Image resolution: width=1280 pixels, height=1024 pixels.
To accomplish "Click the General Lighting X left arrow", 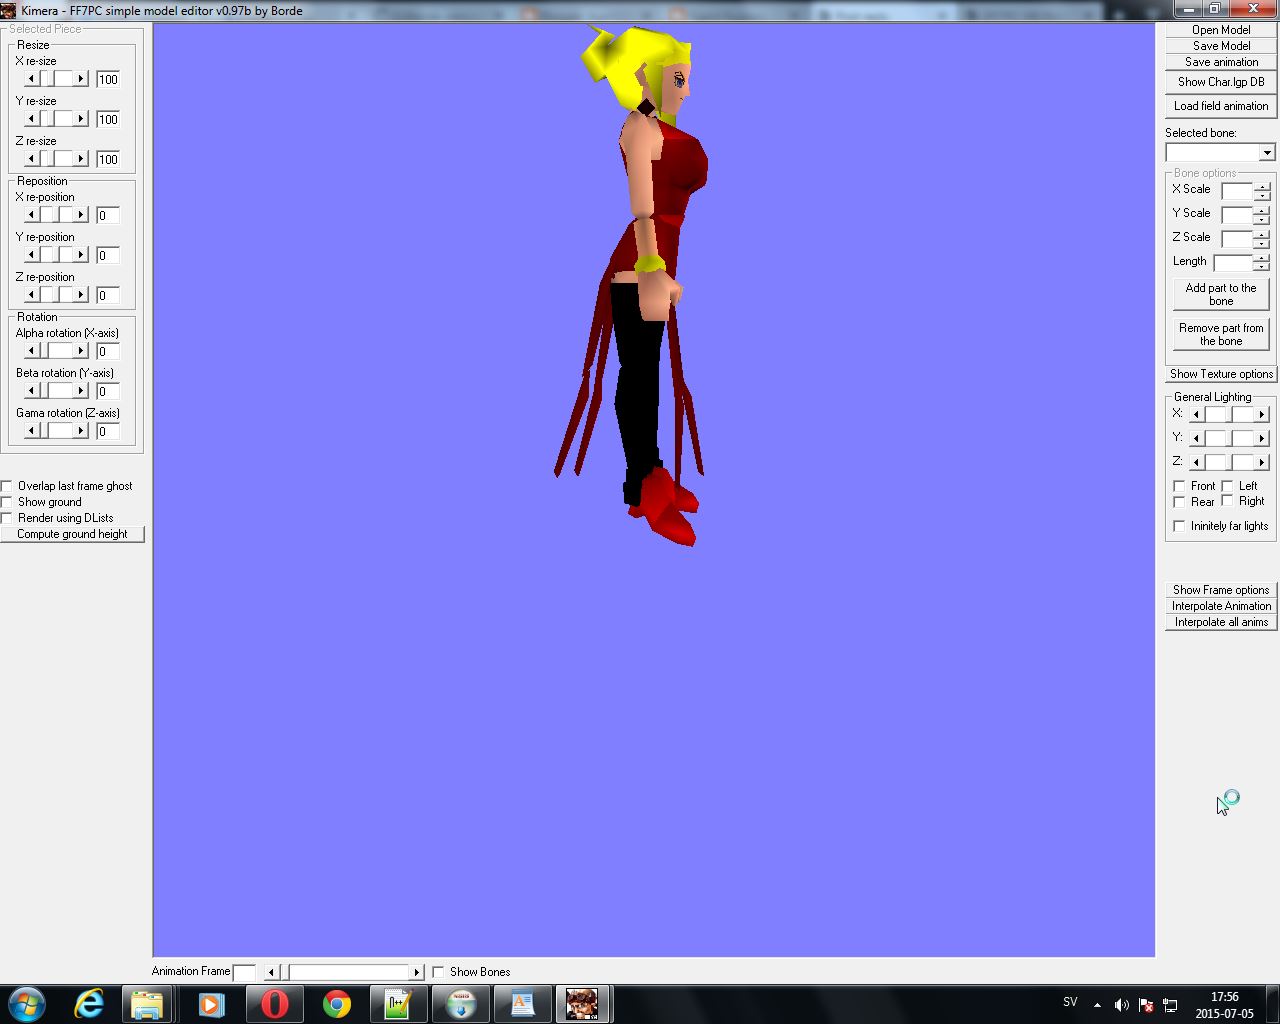I will [1196, 414].
